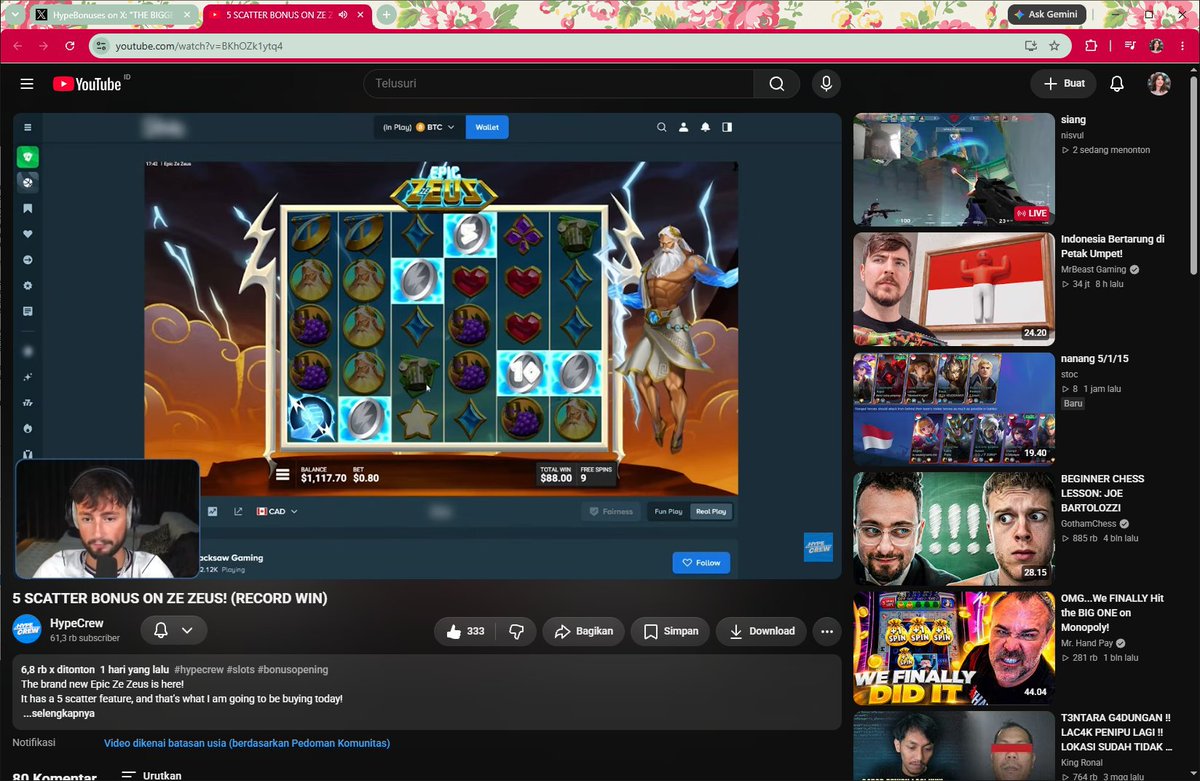The width and height of the screenshot is (1200, 781).
Task: Open the YouTube guide hamburger menu
Action: pyautogui.click(x=27, y=84)
